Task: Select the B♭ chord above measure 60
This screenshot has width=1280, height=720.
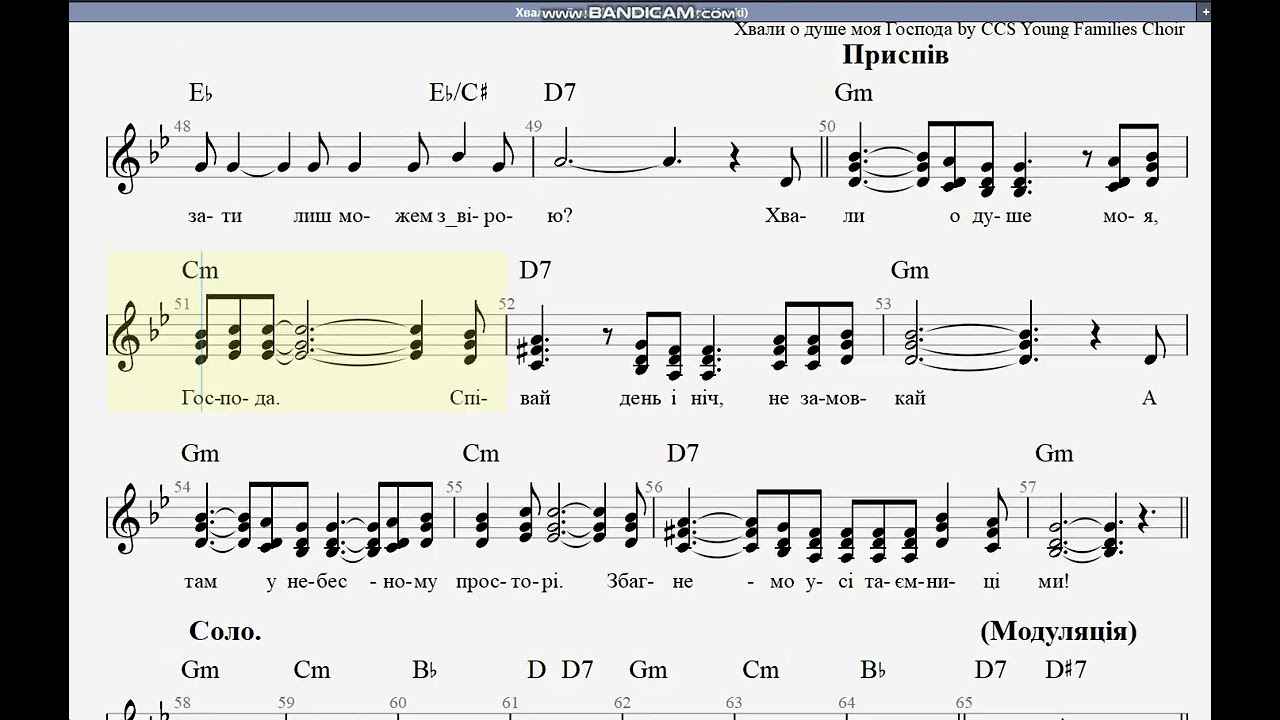Action: coord(425,669)
